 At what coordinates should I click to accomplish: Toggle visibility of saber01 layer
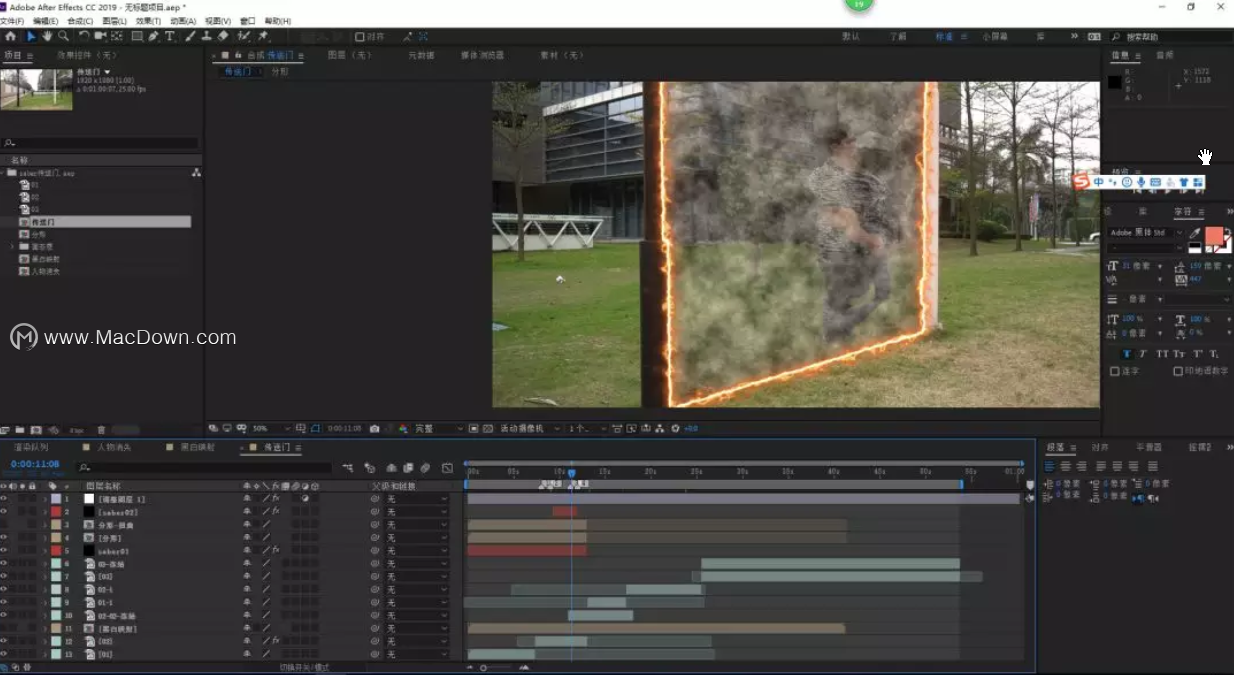click(x=4, y=551)
